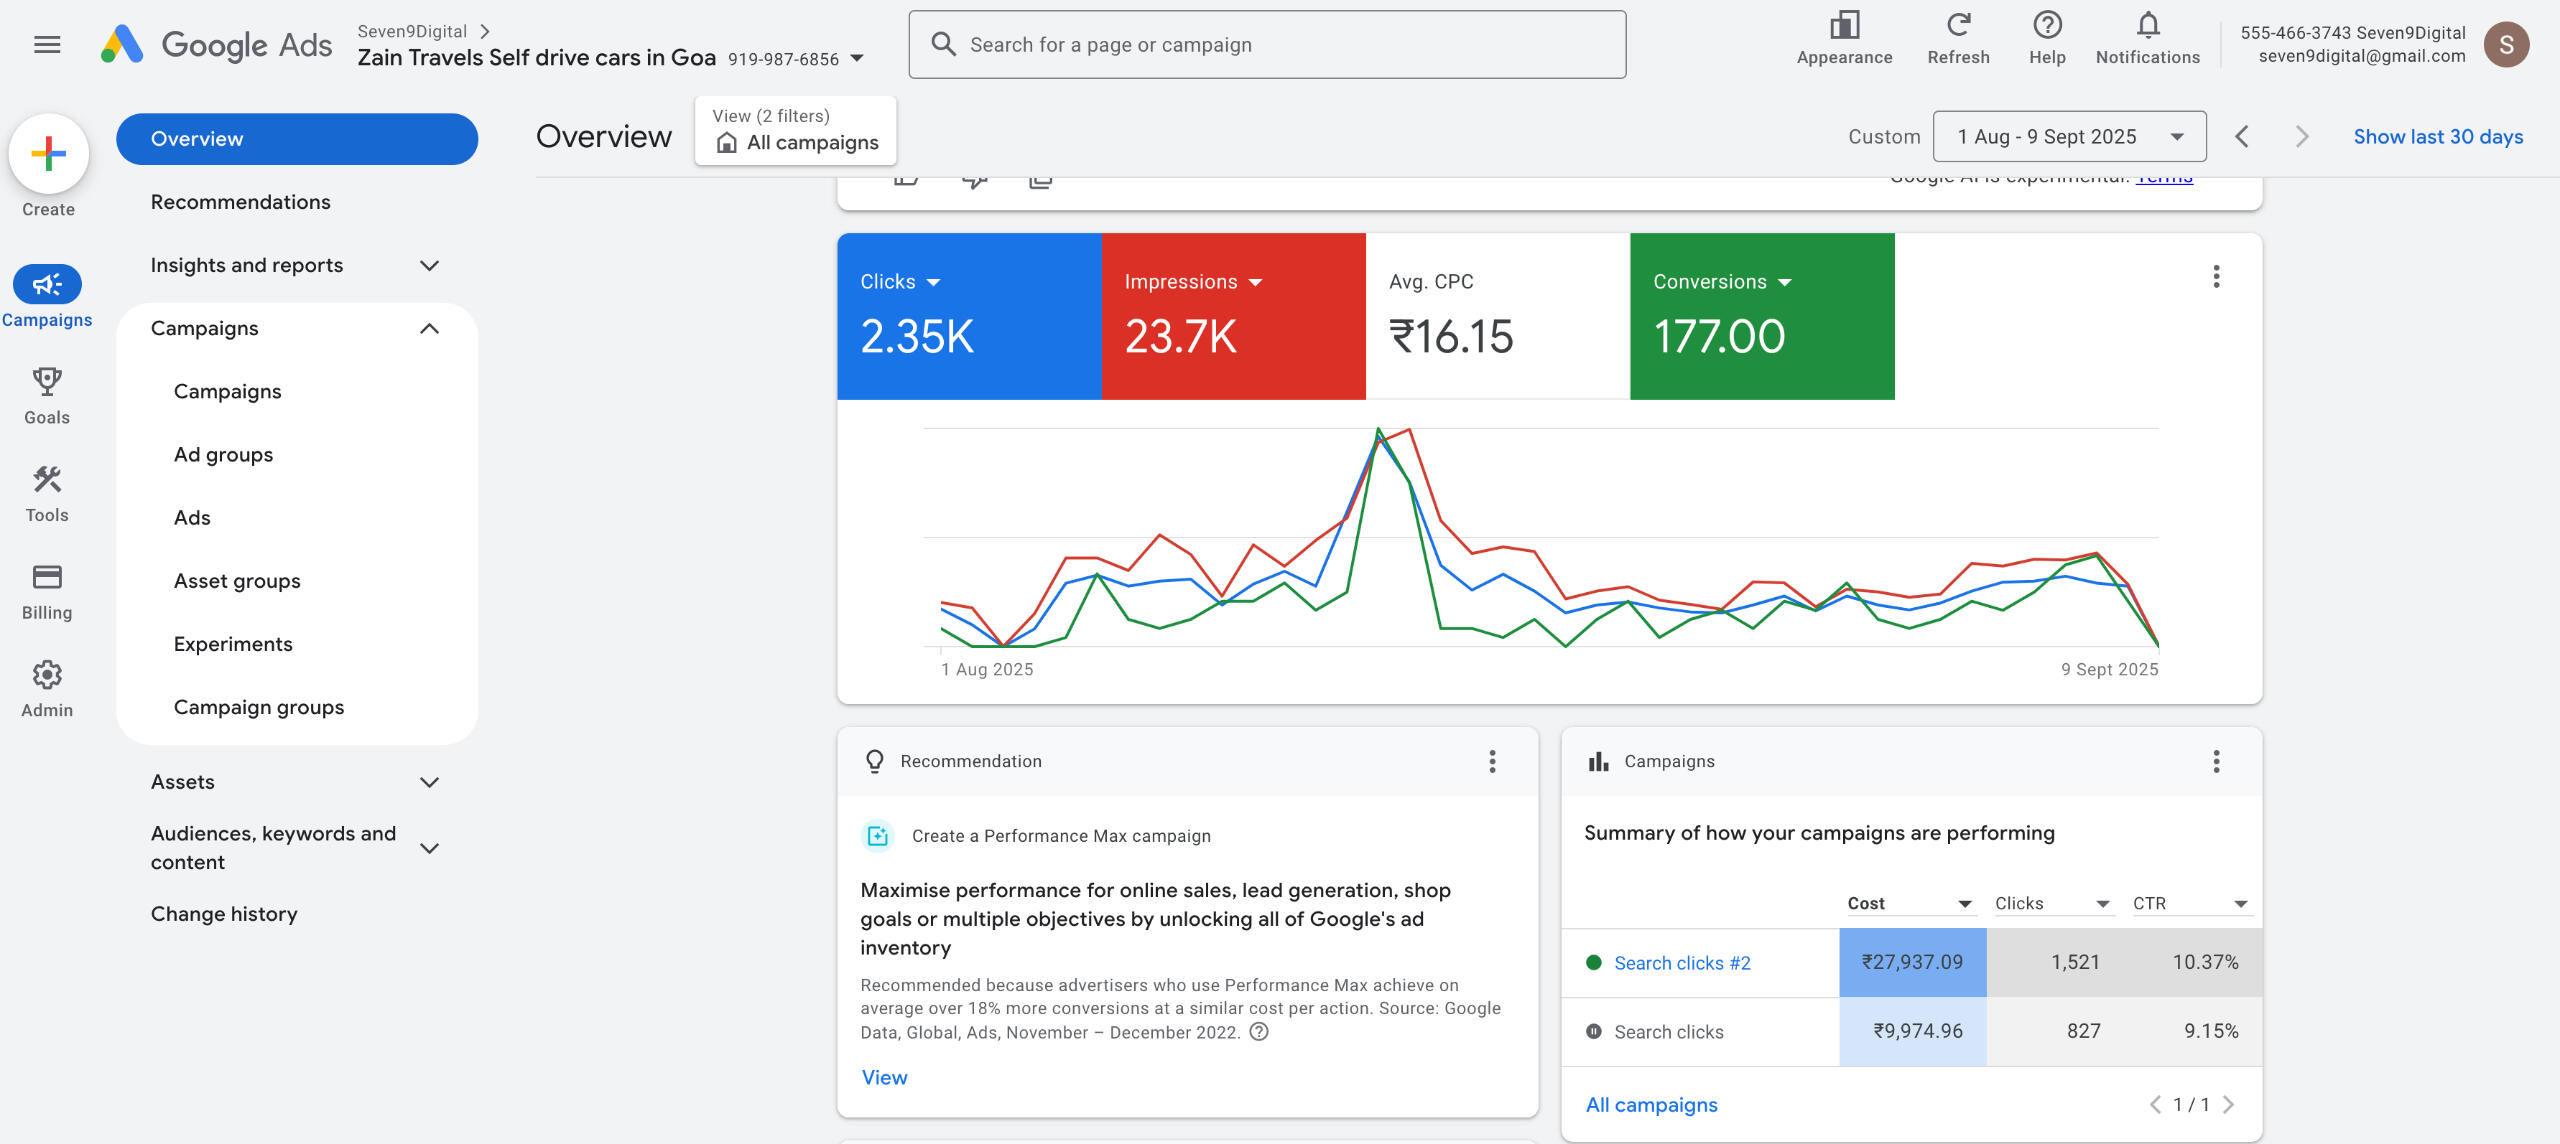Open Notifications bell

coord(2147,26)
